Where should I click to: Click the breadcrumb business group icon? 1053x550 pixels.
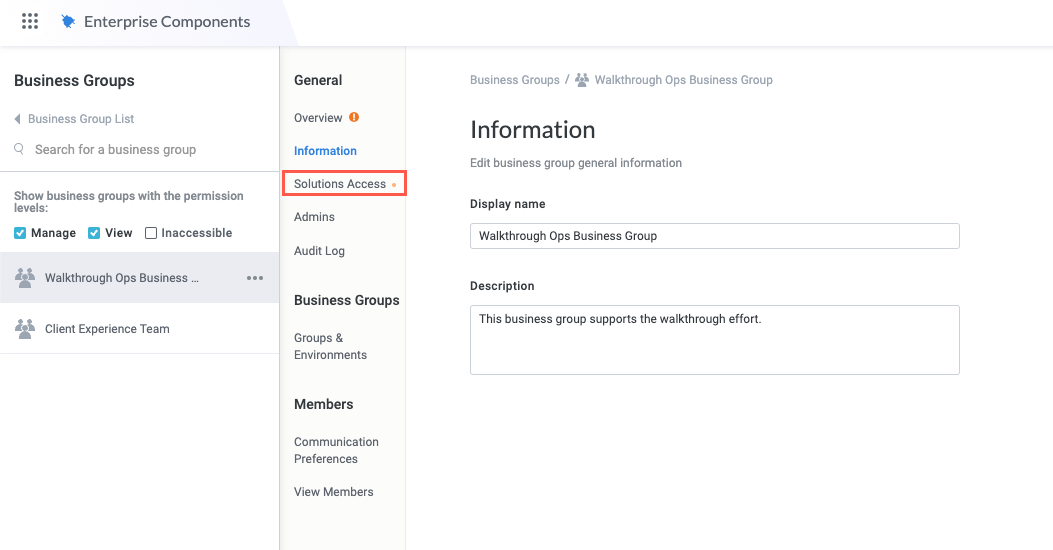coord(582,80)
